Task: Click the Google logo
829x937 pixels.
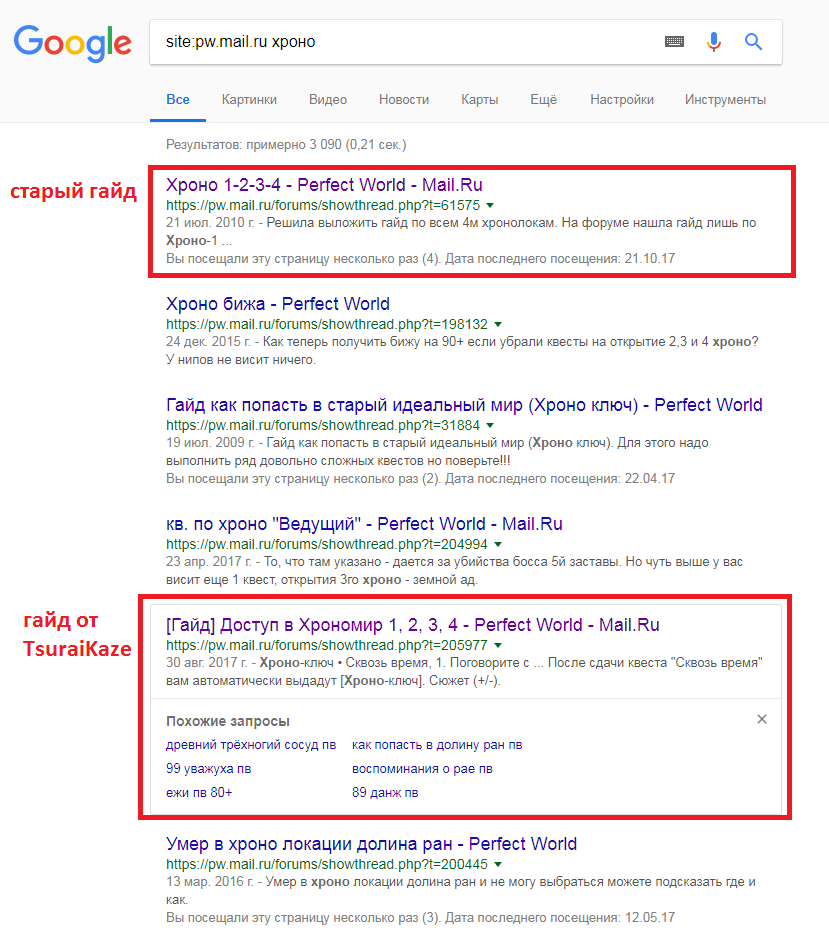Action: [72, 42]
